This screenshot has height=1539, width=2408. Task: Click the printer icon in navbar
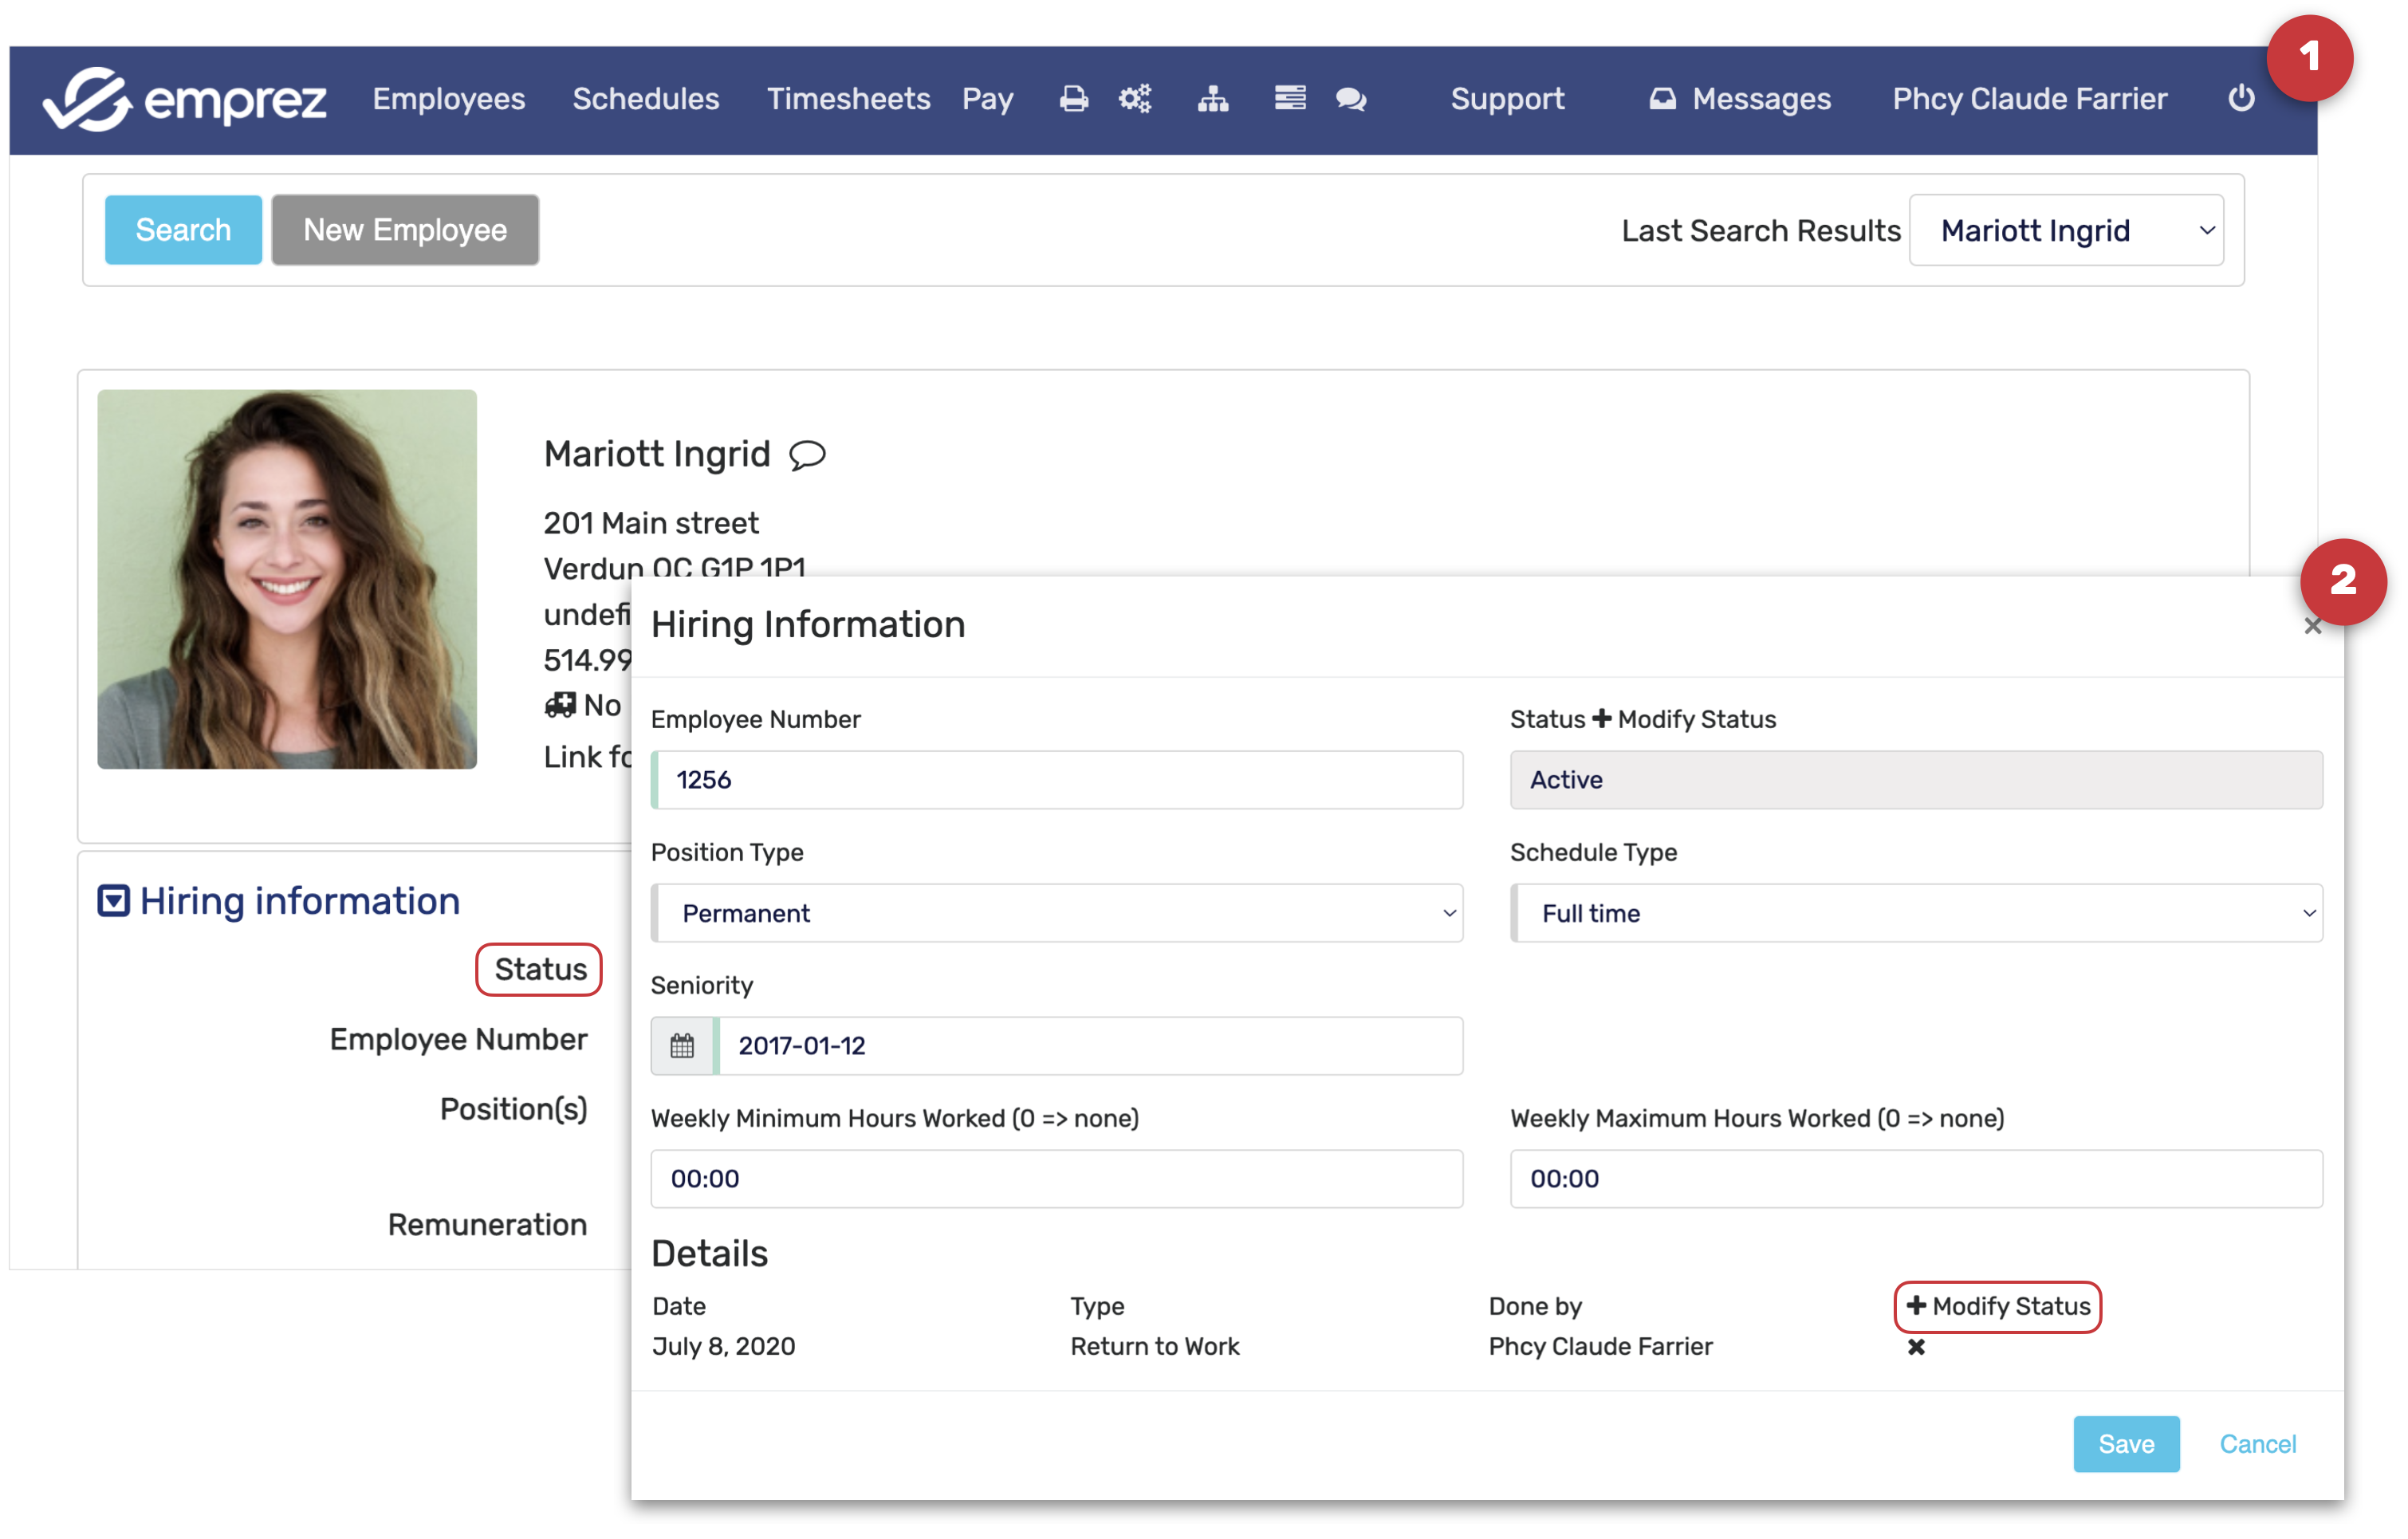1073,98
